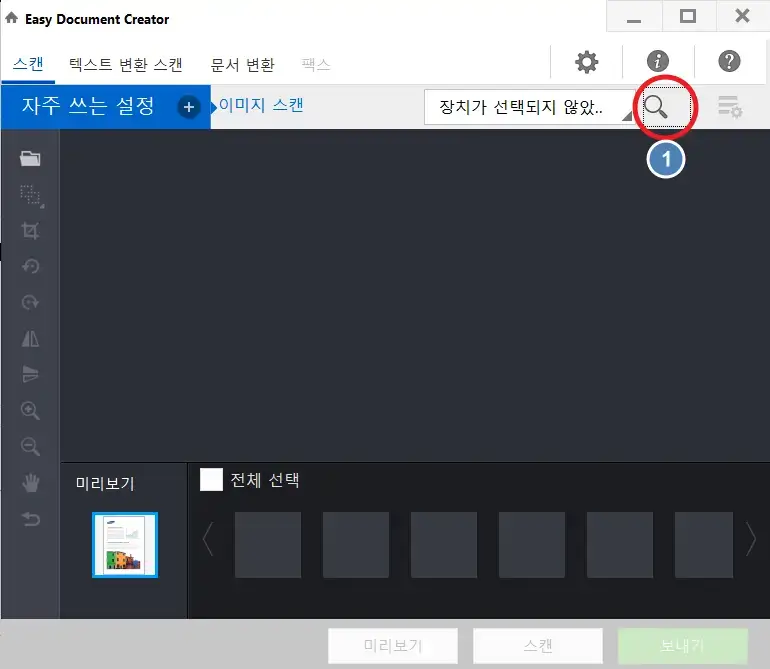The height and width of the screenshot is (669, 770).
Task: Open file with the folder icon
Action: pyautogui.click(x=30, y=159)
